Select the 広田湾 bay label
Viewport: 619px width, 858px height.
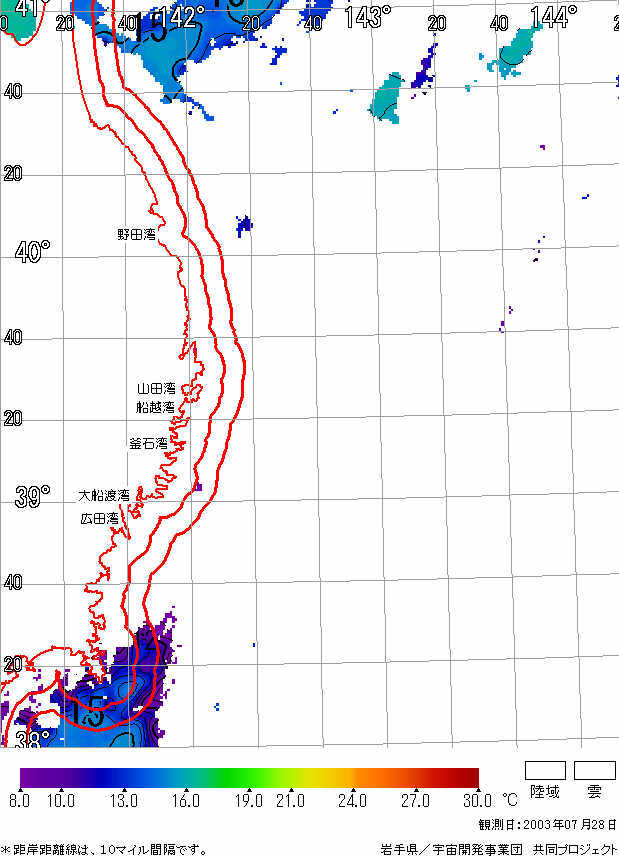[x=100, y=518]
